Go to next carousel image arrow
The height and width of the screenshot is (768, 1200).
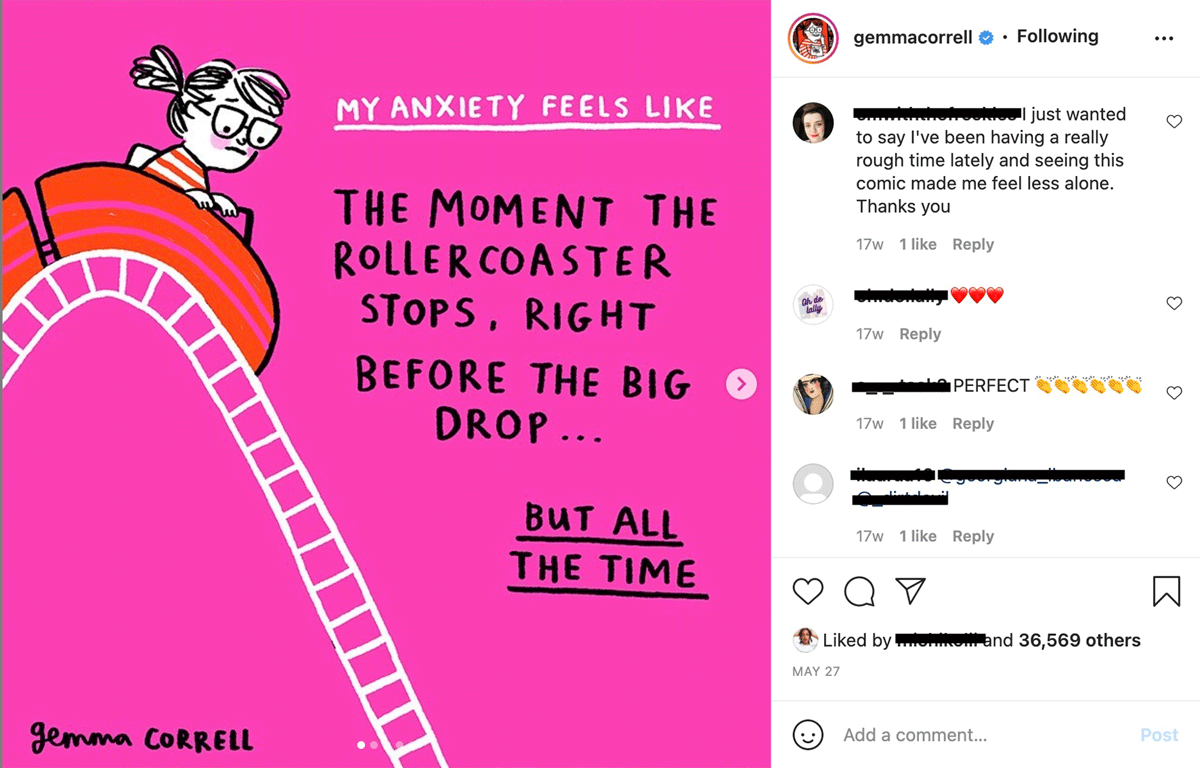(x=741, y=384)
